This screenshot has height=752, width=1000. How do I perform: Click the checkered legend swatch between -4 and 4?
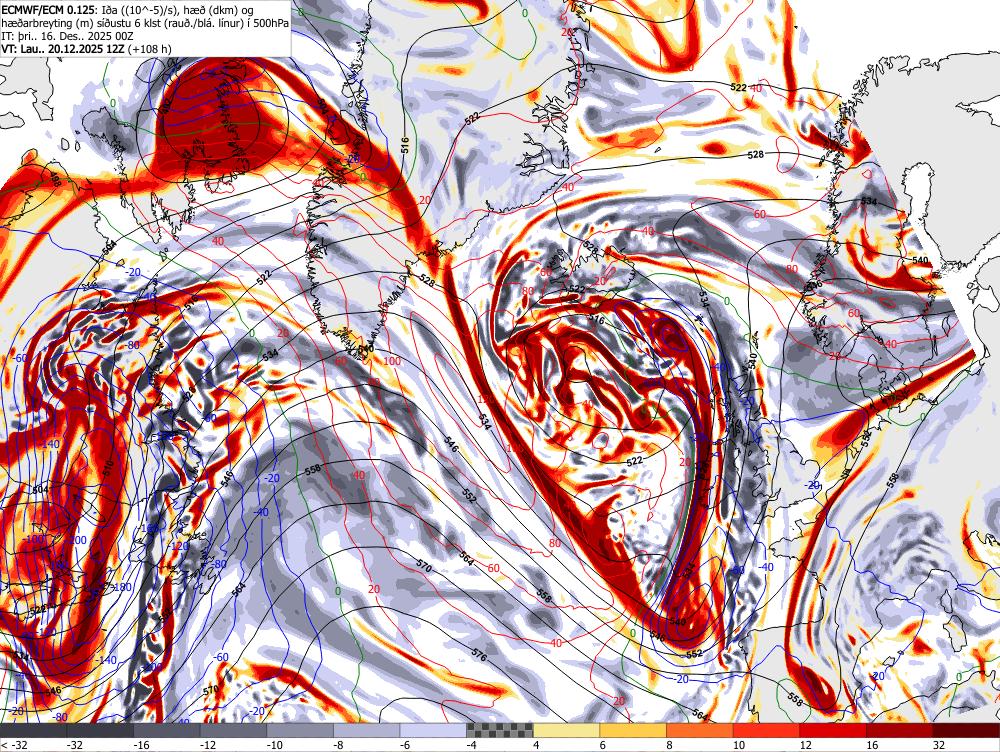pos(499,730)
